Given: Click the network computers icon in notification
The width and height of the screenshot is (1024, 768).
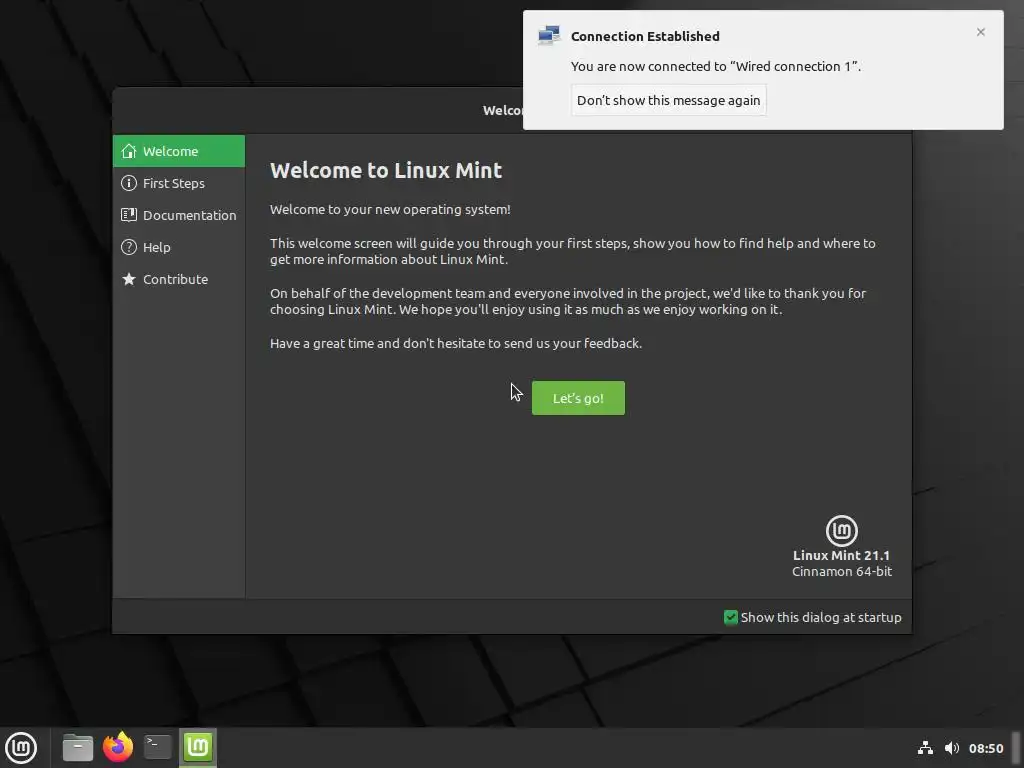Looking at the screenshot, I should click(549, 35).
